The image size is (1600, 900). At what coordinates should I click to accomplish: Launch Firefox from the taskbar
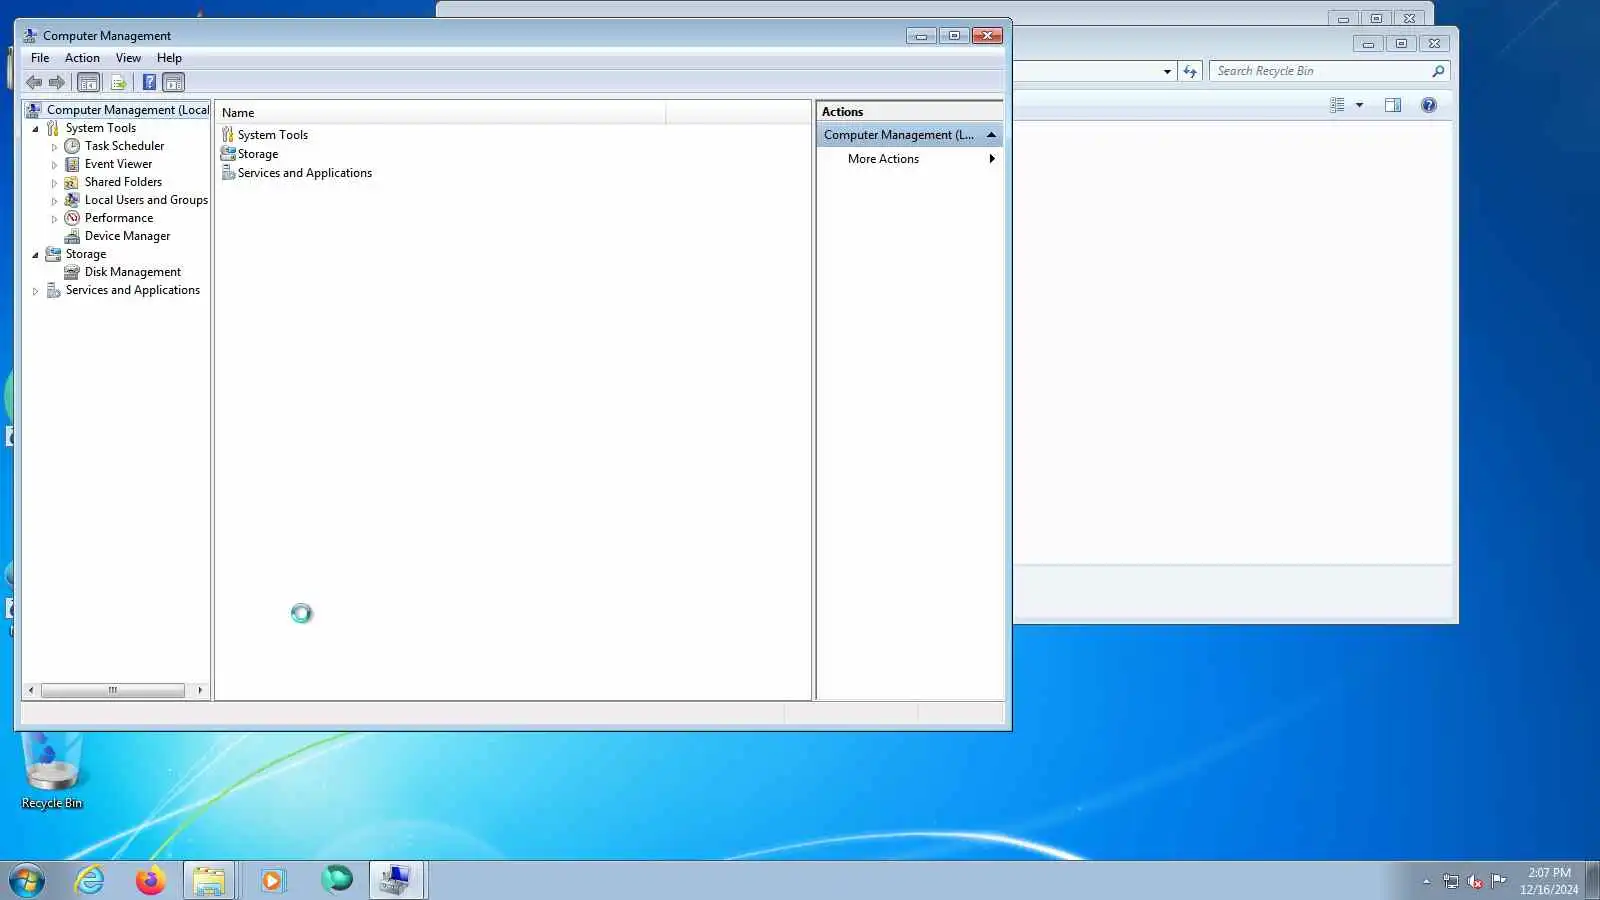[150, 880]
